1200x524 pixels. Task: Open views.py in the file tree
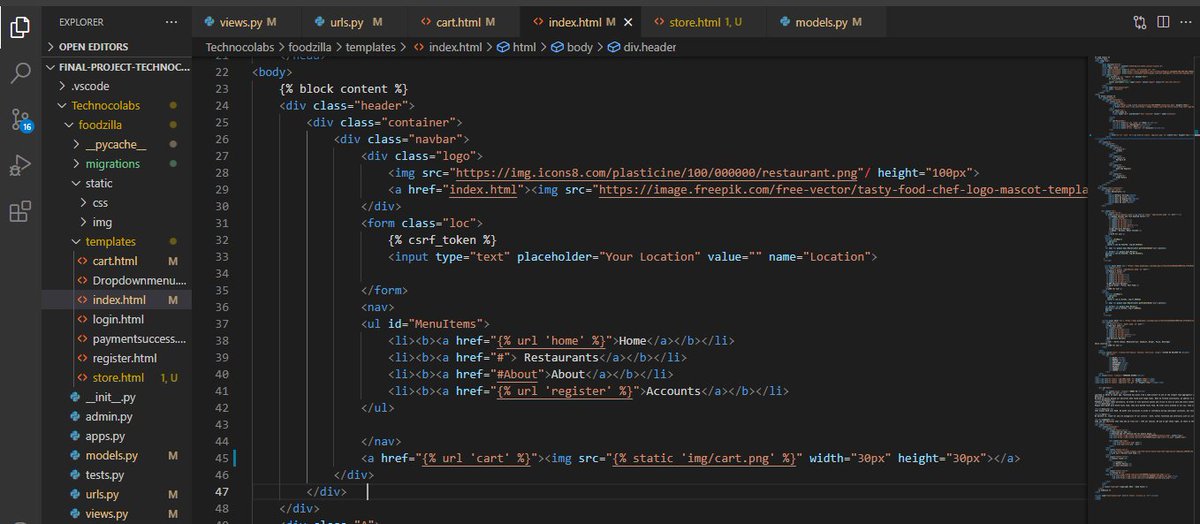pos(117,514)
